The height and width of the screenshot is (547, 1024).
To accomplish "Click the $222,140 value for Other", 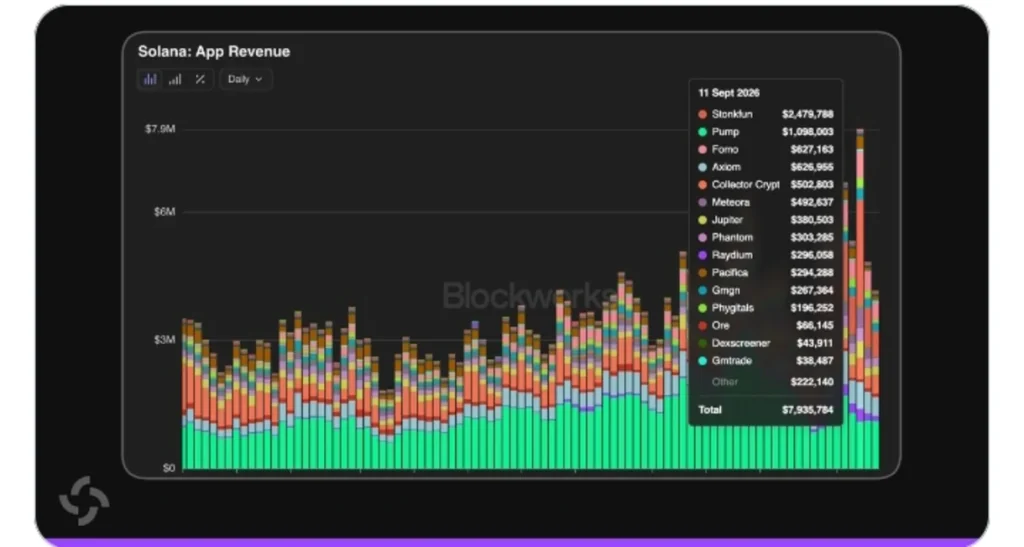I will point(812,381).
